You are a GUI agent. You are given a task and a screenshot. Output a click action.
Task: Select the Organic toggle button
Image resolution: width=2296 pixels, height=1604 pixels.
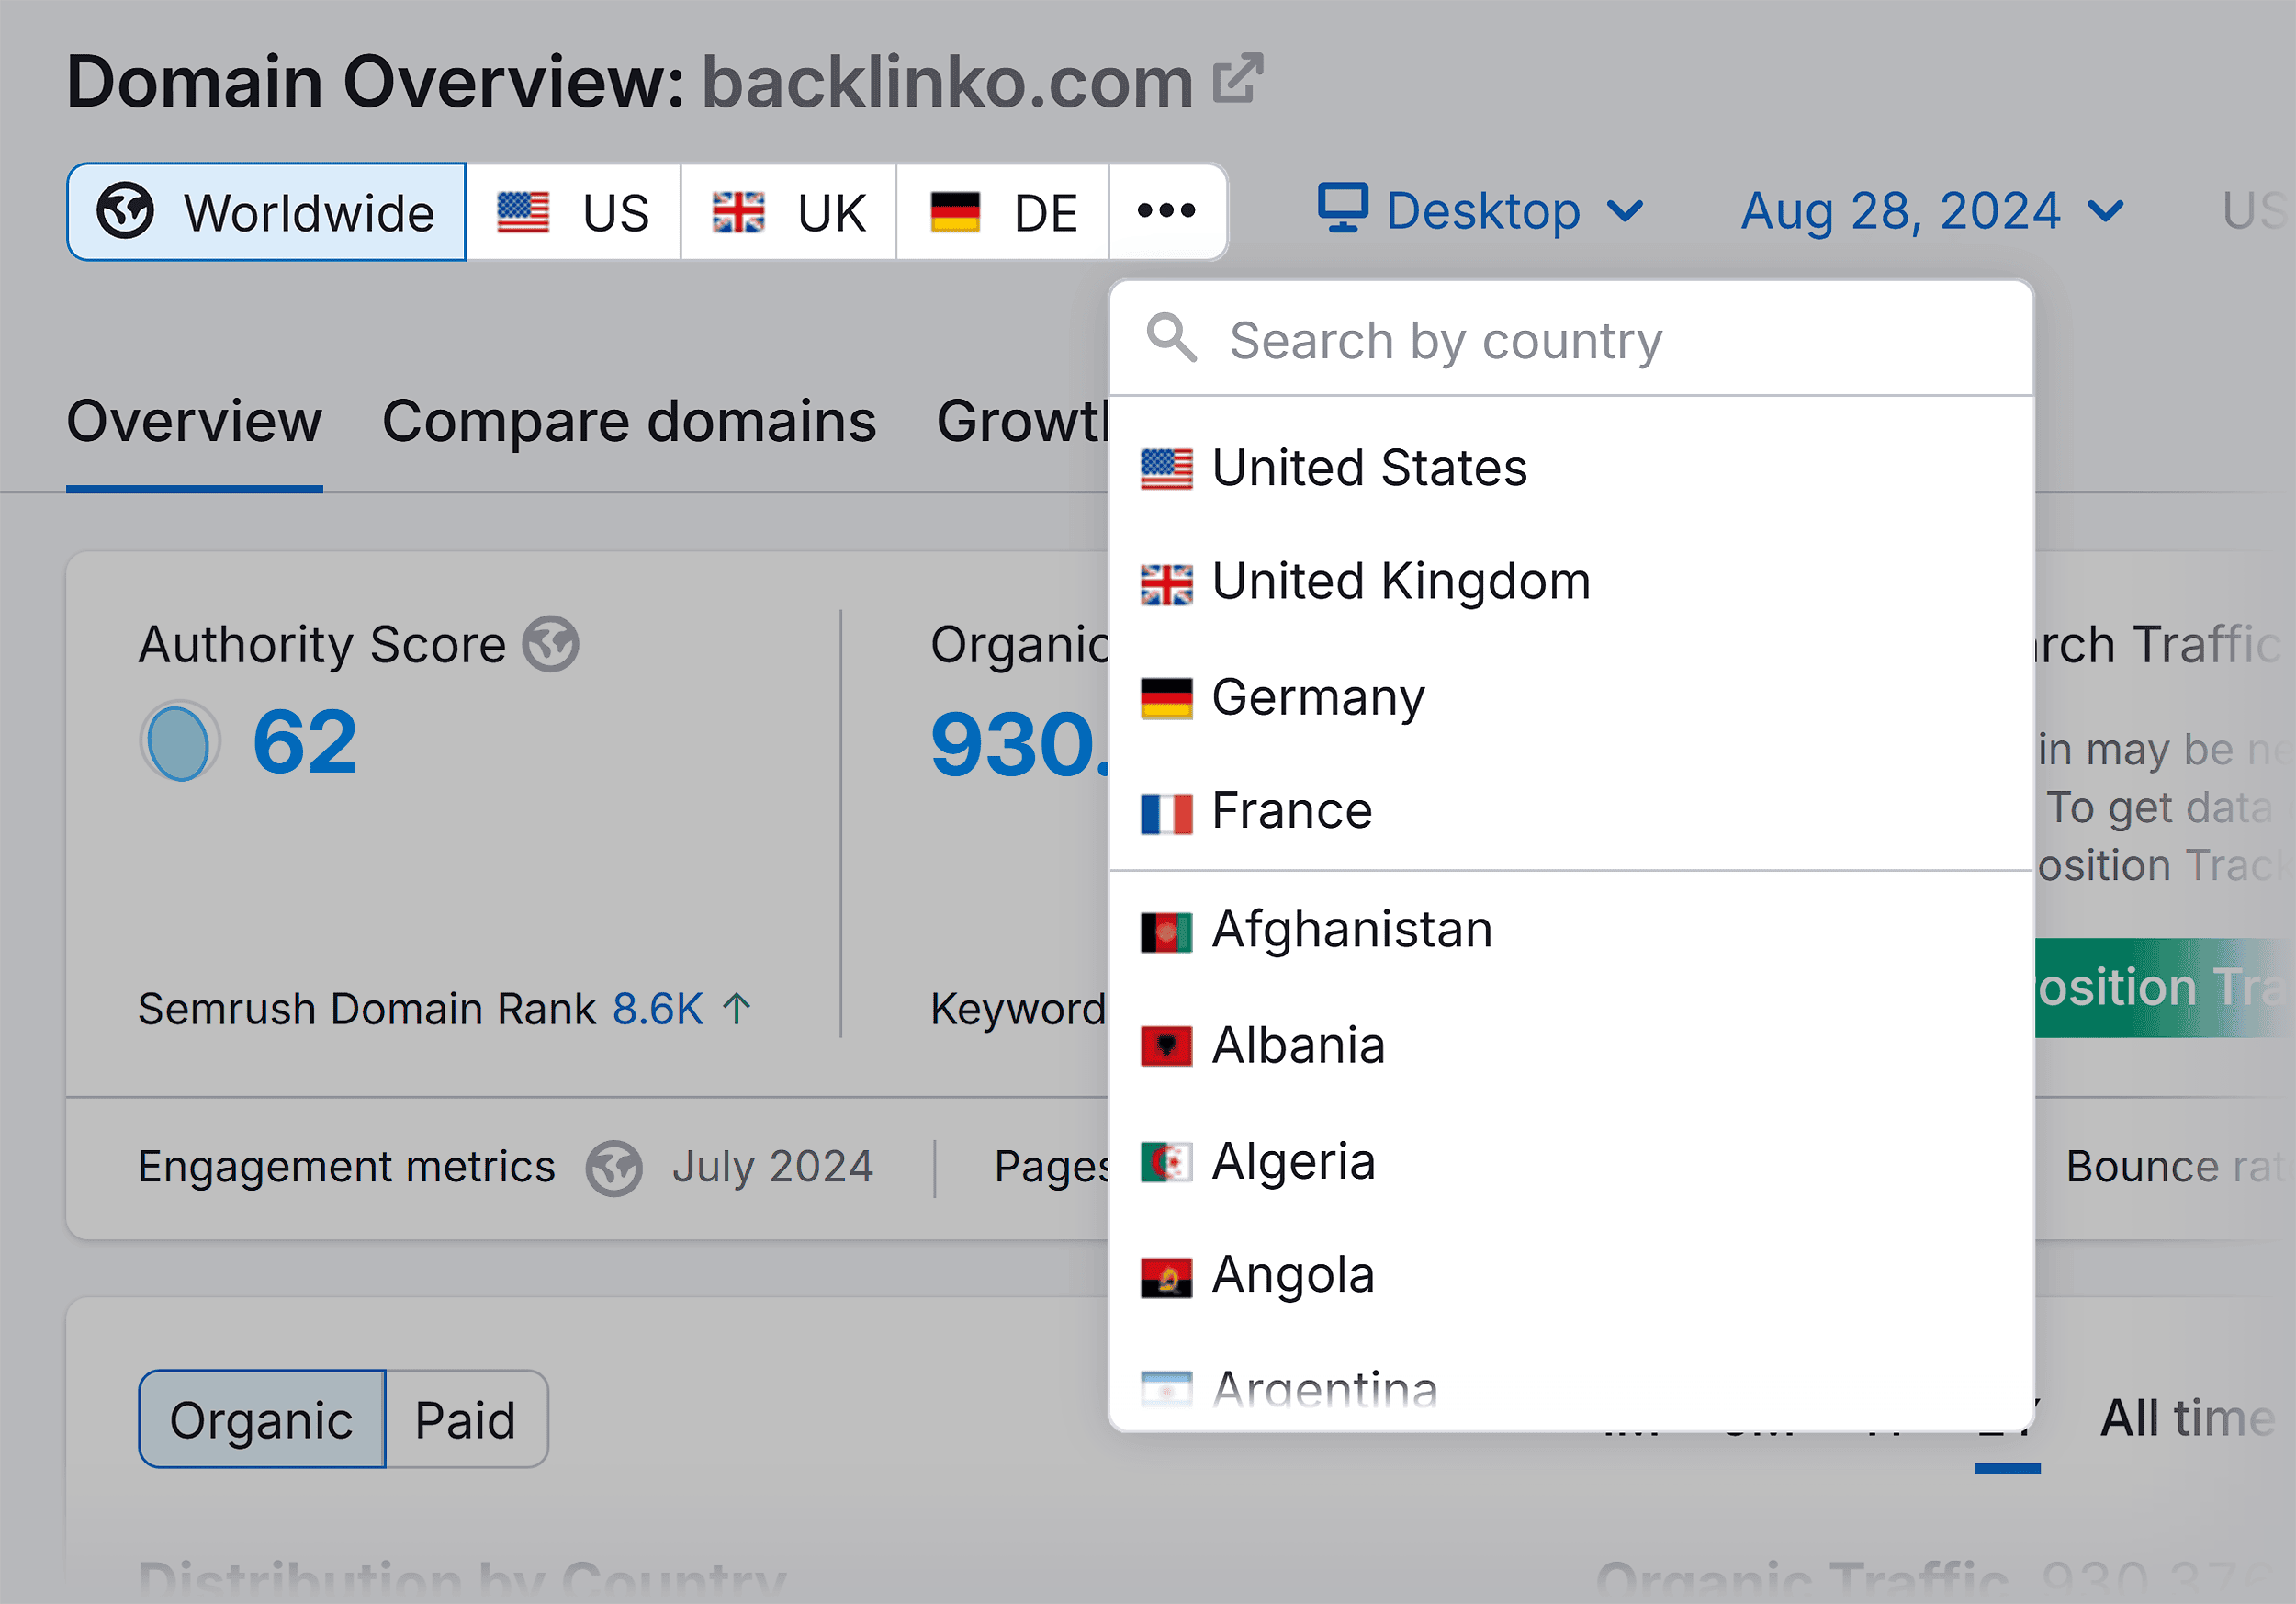(262, 1419)
